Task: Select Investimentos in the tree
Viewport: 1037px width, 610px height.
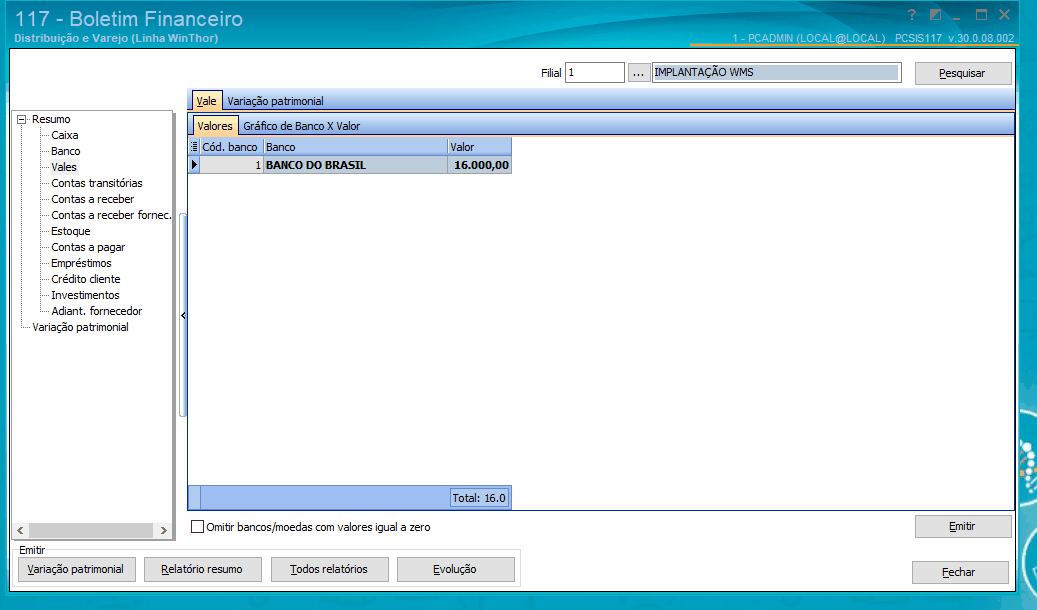Action: coord(85,295)
